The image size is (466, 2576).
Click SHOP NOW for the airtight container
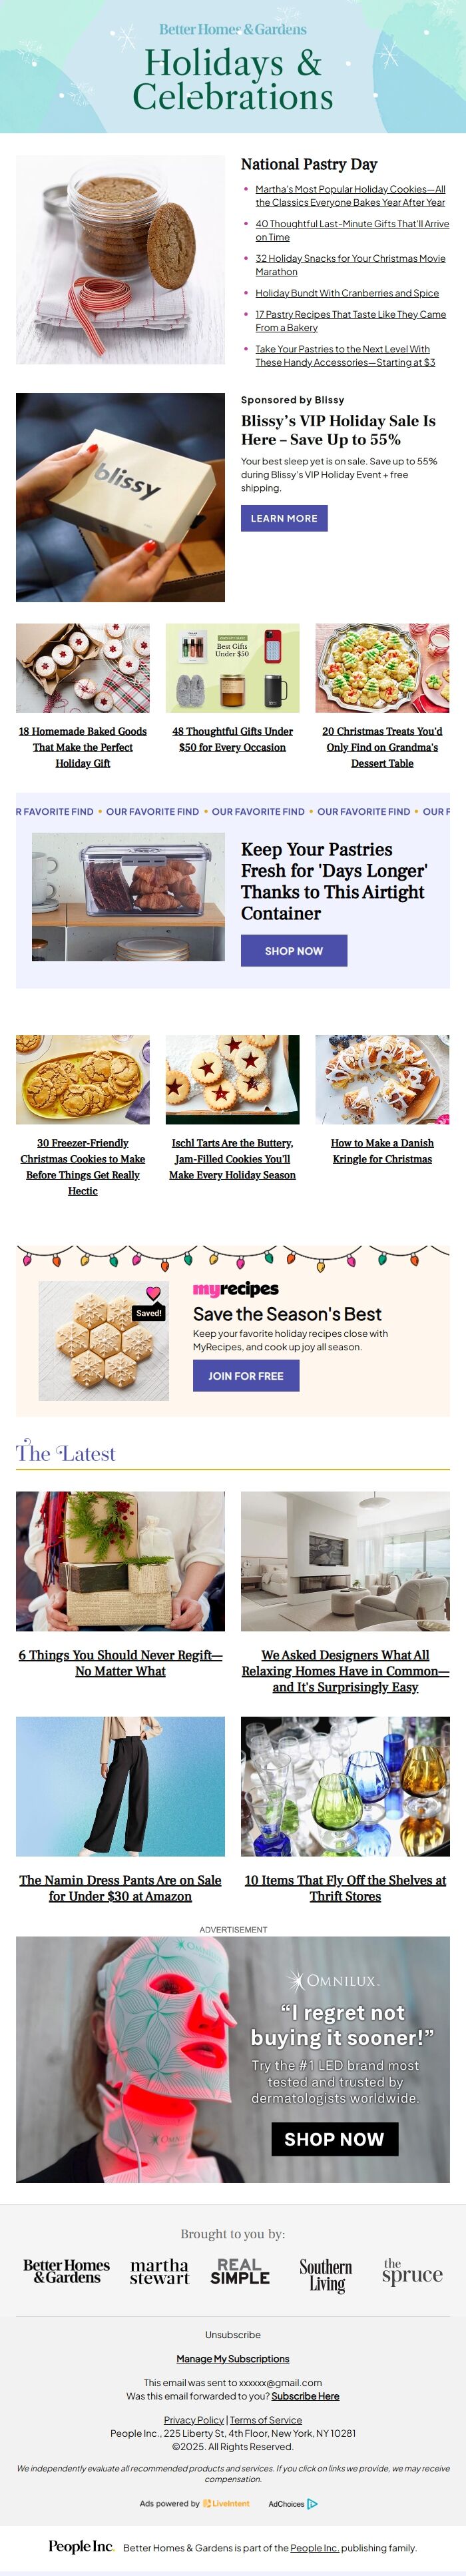point(293,951)
